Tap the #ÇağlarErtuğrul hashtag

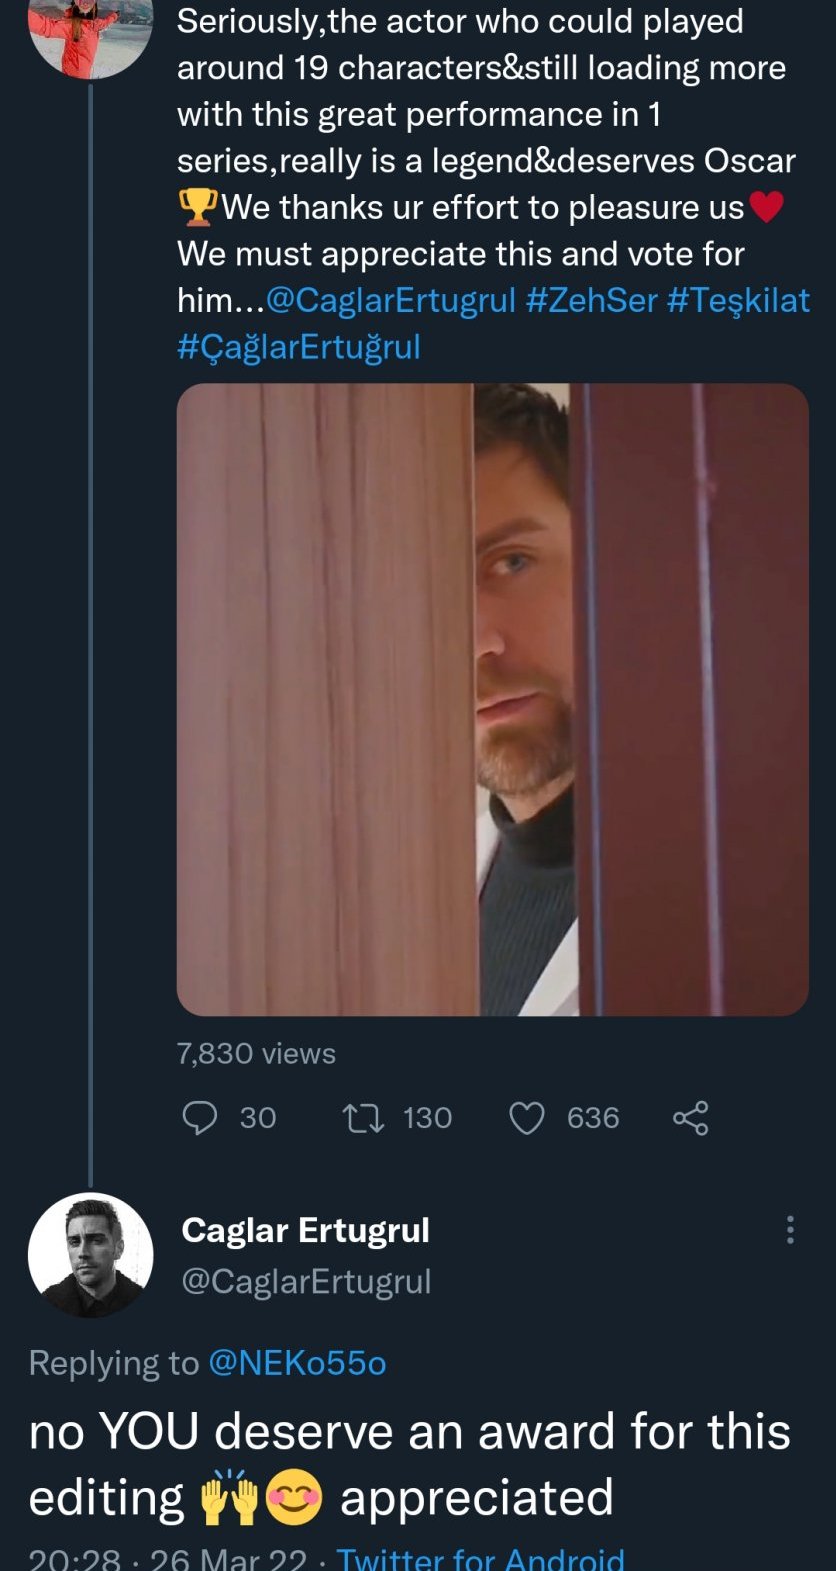point(299,347)
